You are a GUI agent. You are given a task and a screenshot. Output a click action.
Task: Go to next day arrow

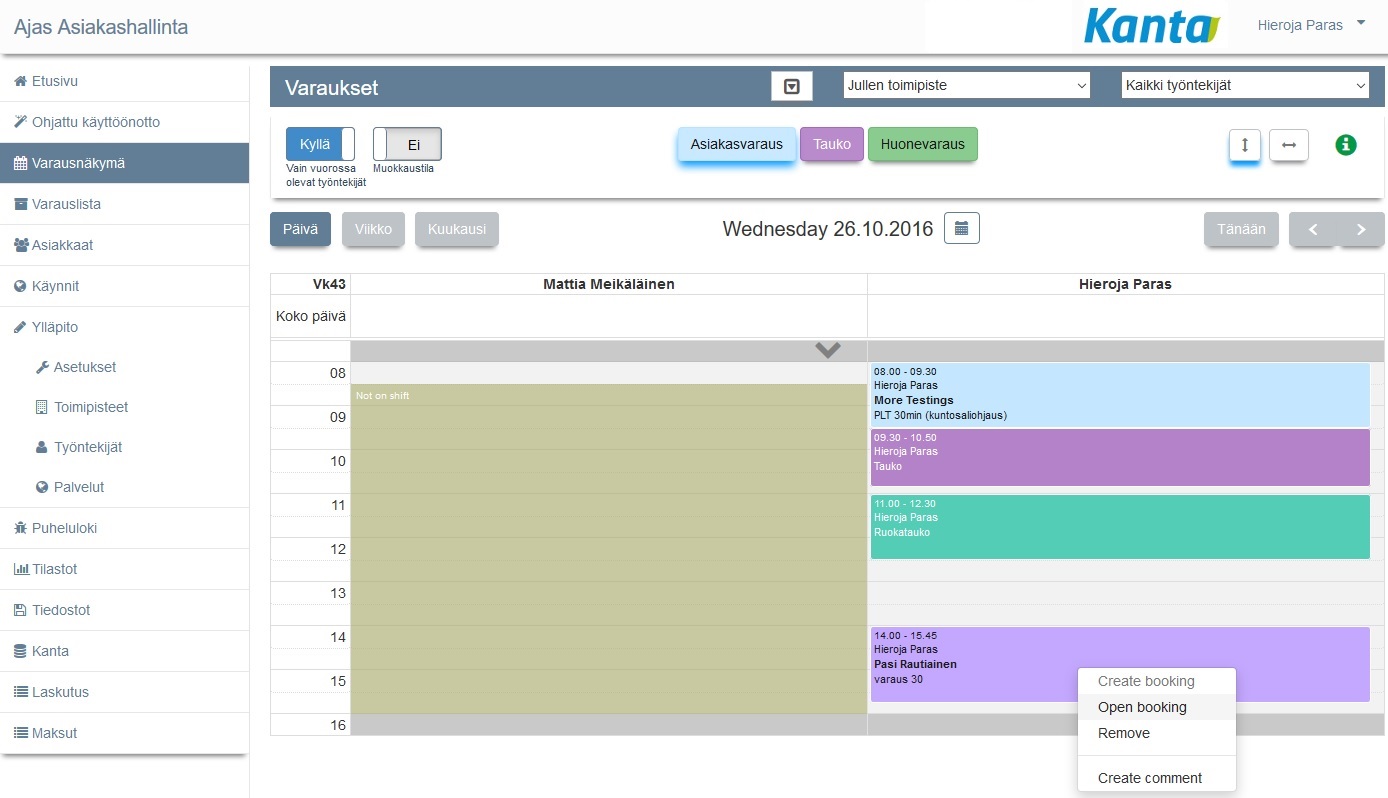tap(1361, 229)
